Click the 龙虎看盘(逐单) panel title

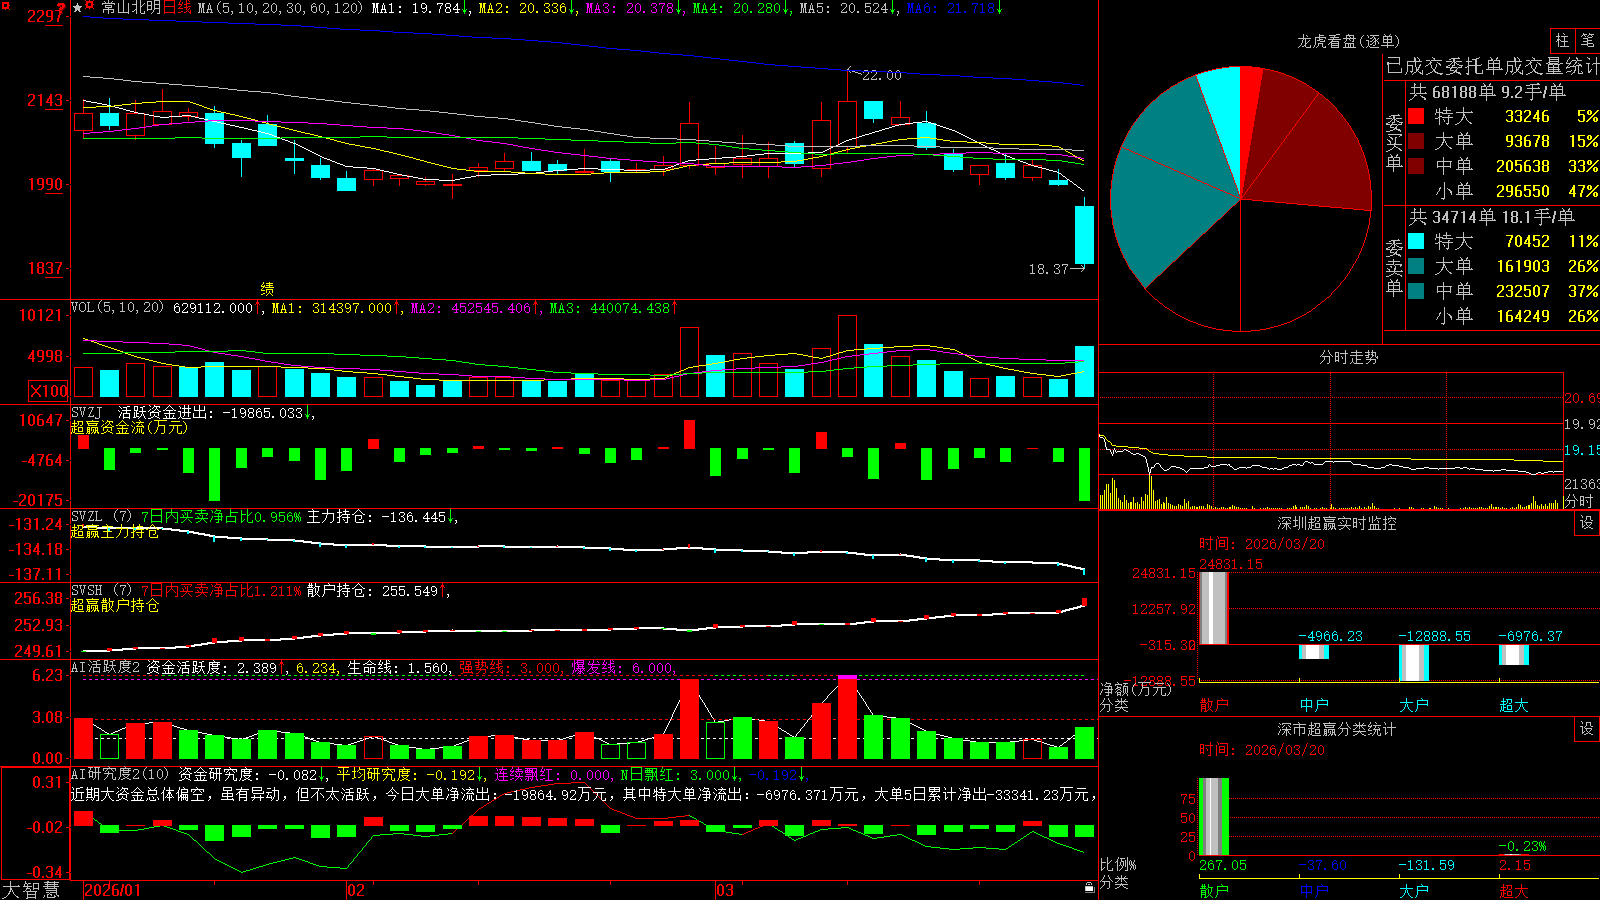click(x=1348, y=41)
